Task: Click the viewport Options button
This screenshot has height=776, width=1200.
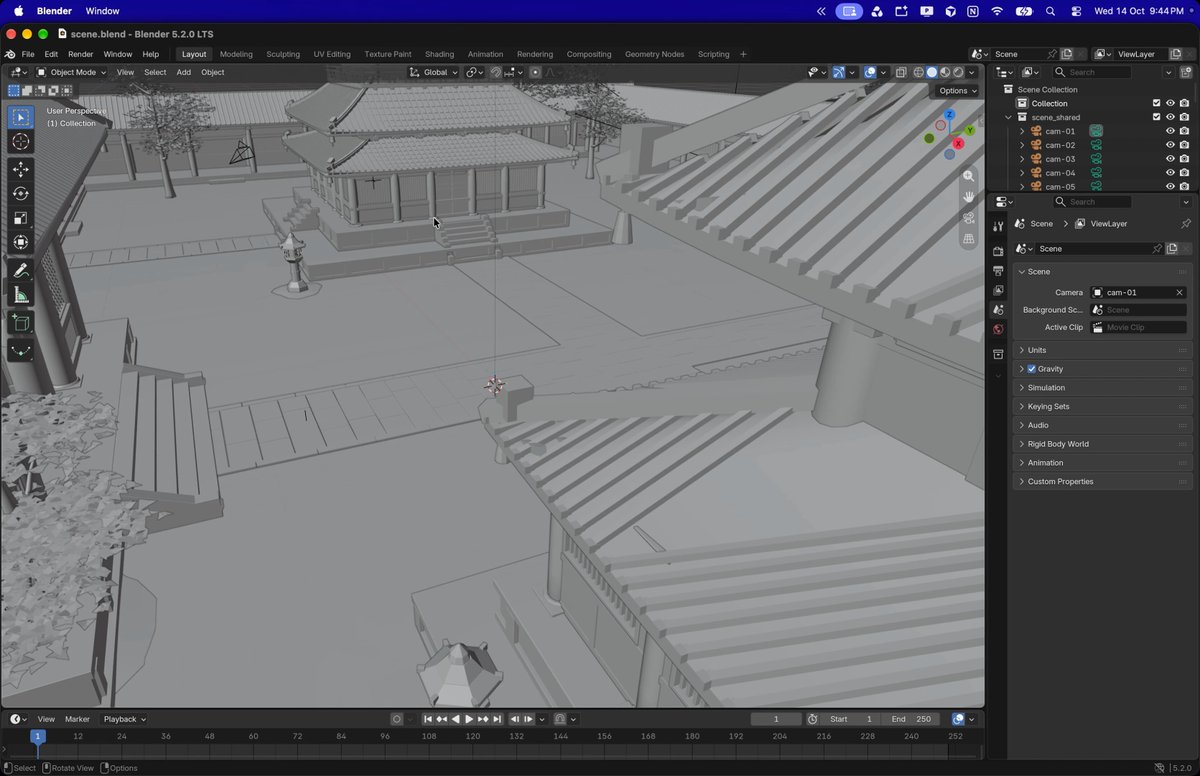Action: [x=957, y=90]
